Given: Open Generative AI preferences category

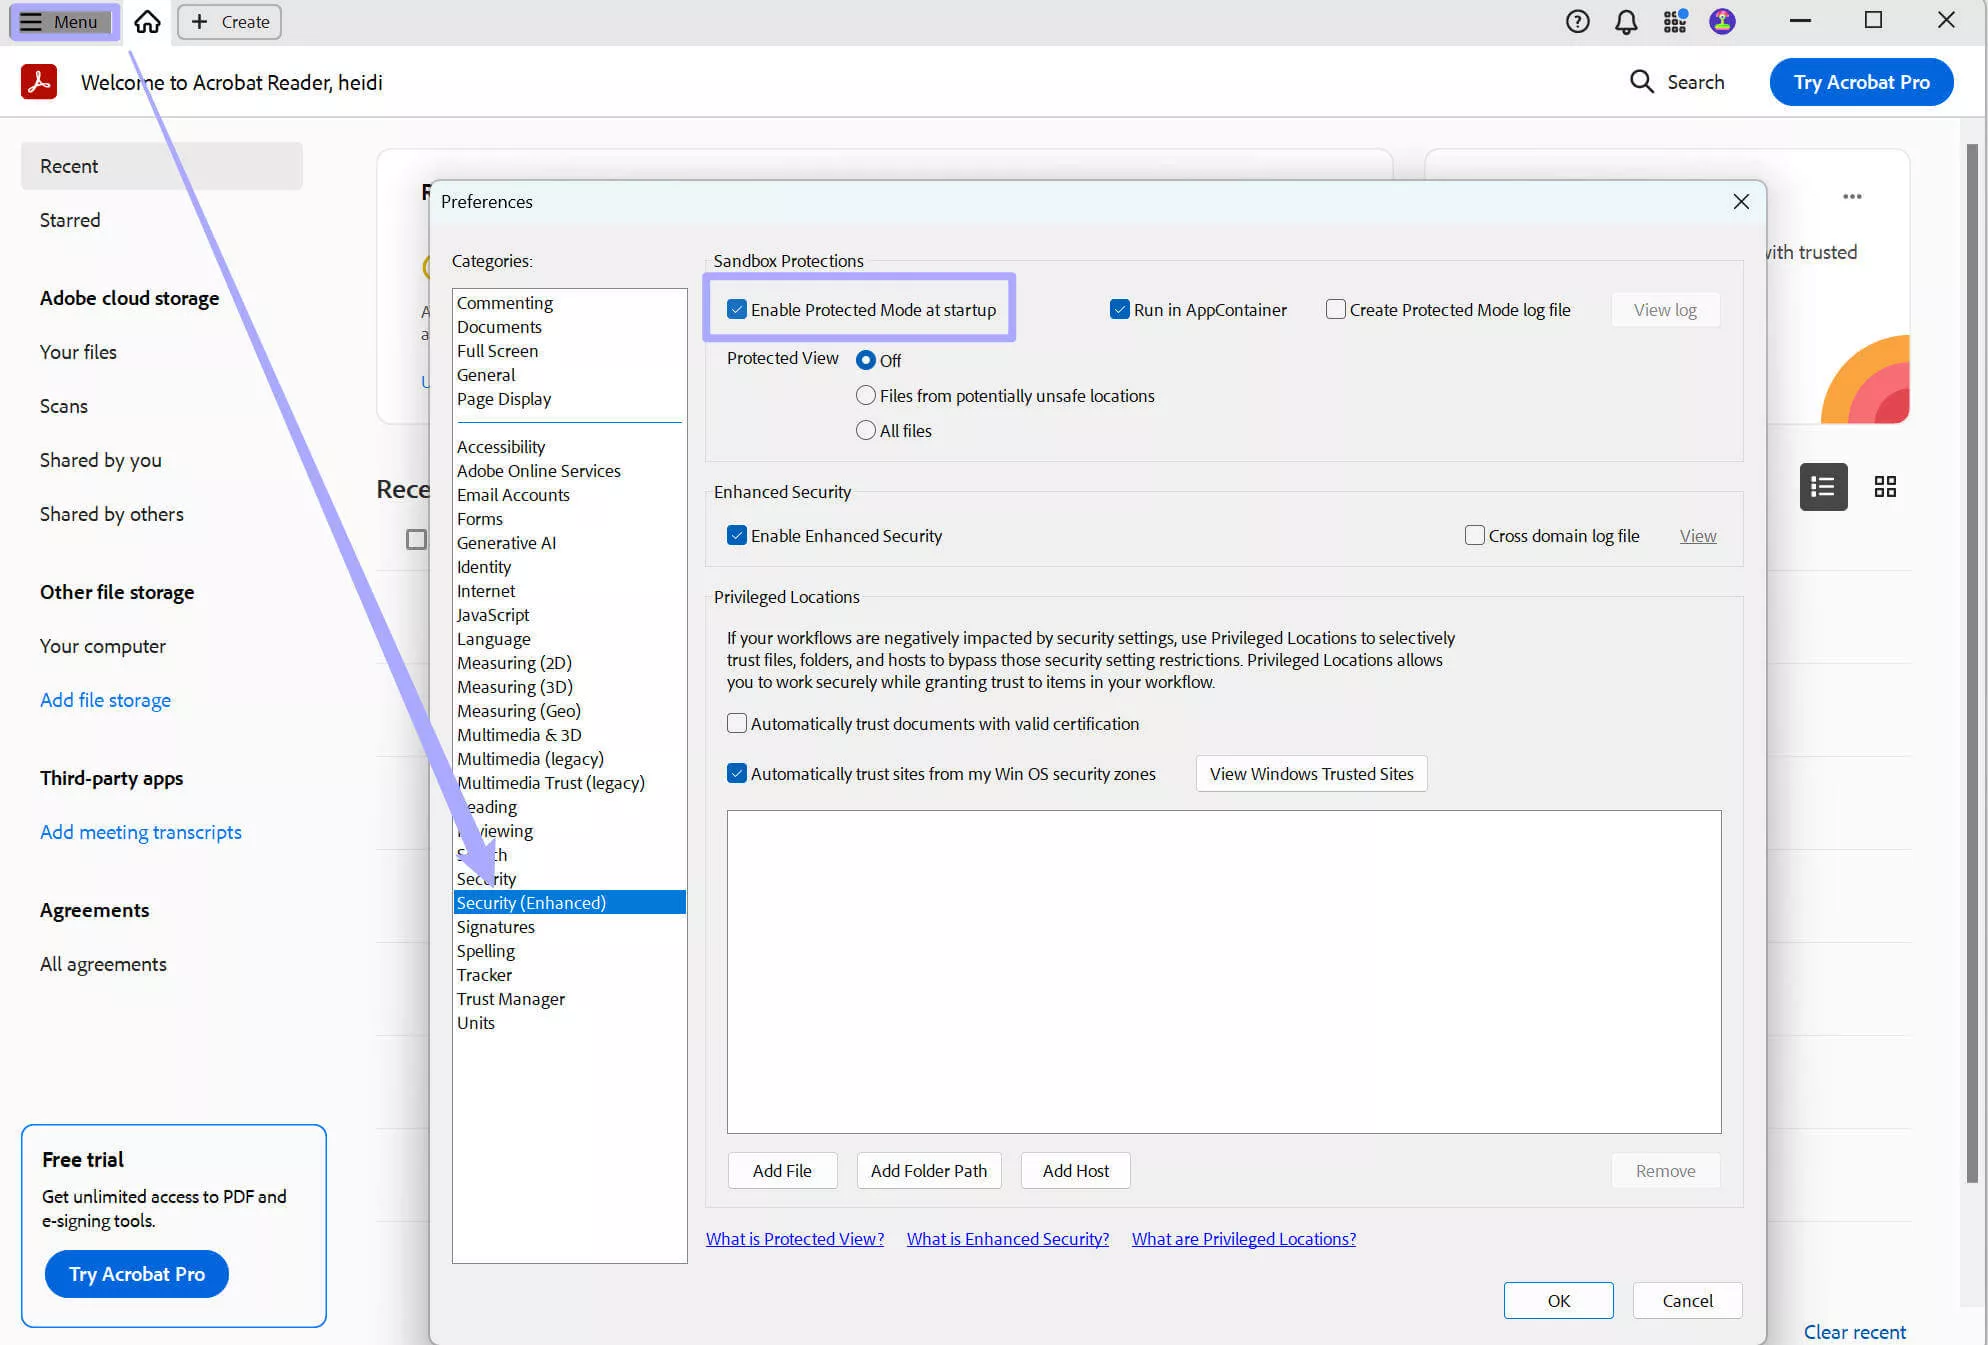Looking at the screenshot, I should point(506,542).
